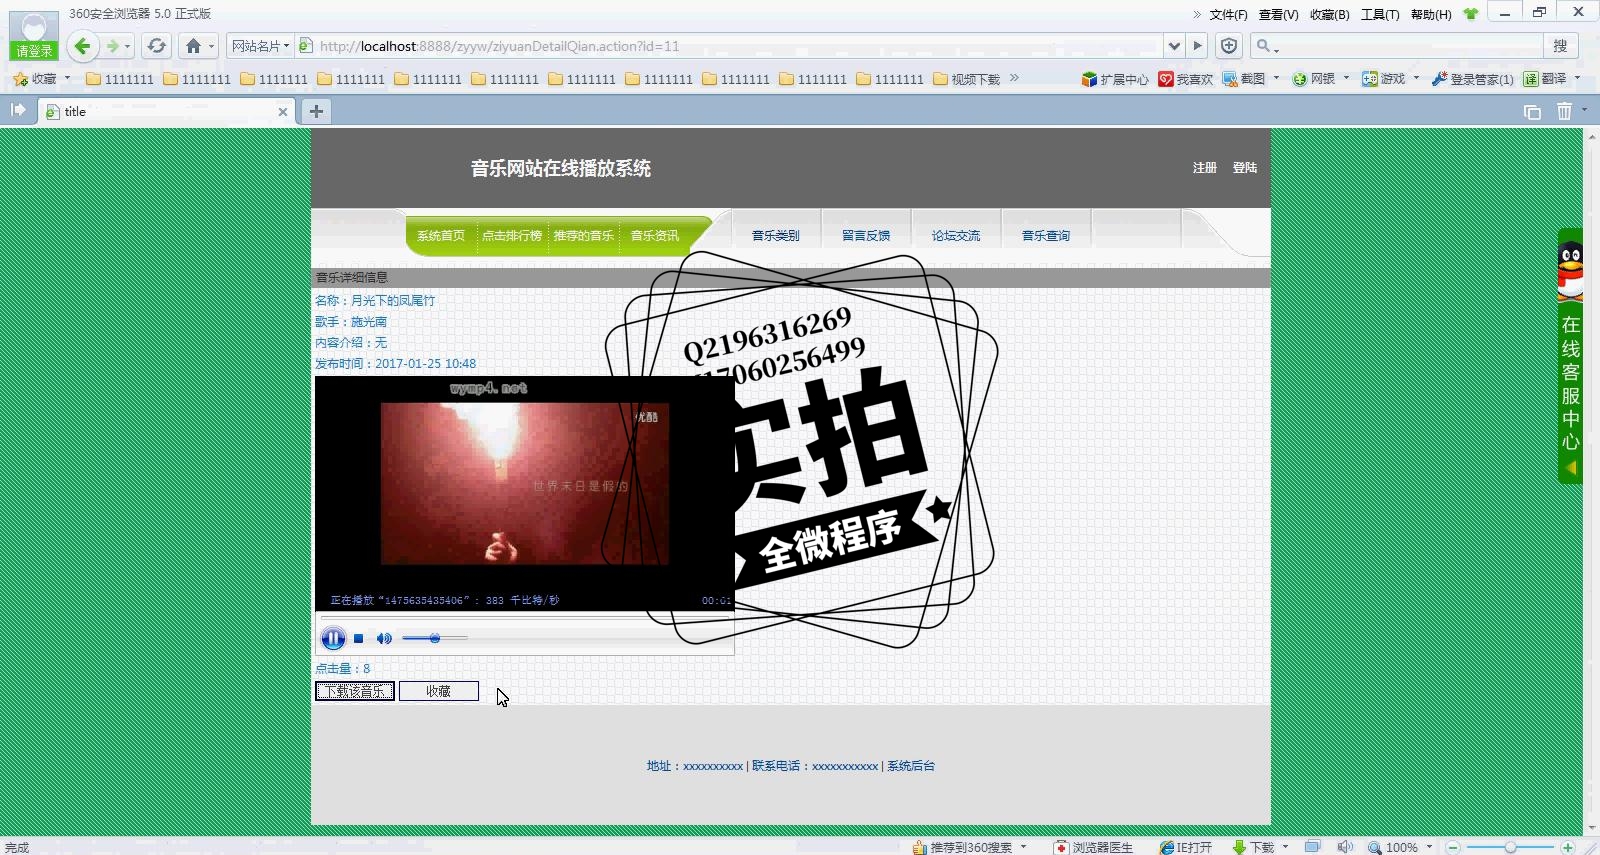Pause the music video playback
This screenshot has height=855, width=1600.
click(x=333, y=638)
